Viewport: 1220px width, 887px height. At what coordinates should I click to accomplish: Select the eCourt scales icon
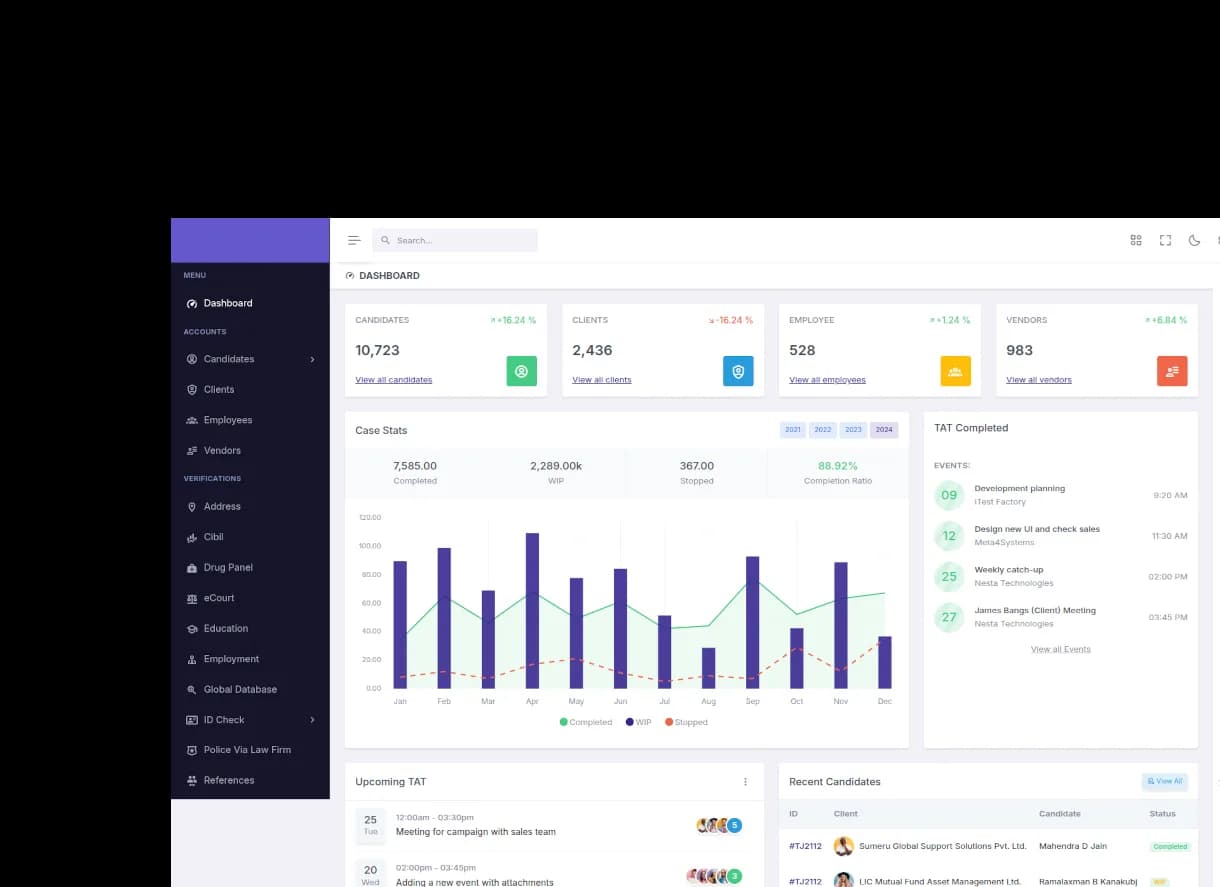pyautogui.click(x=192, y=598)
